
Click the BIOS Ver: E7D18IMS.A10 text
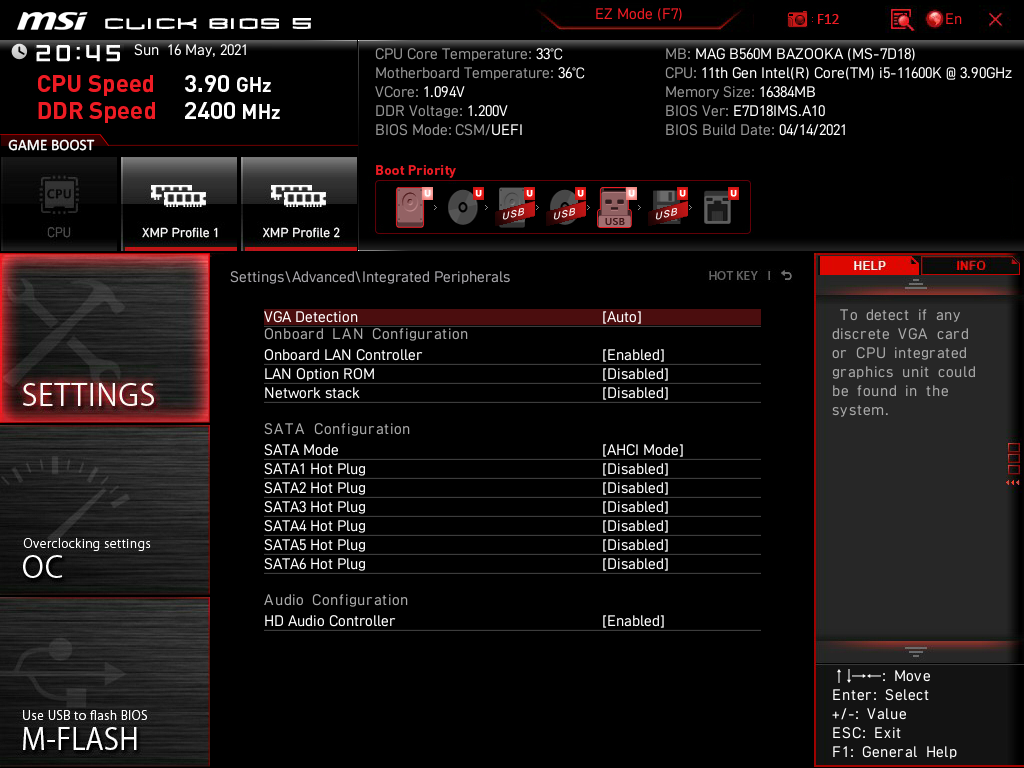click(745, 111)
